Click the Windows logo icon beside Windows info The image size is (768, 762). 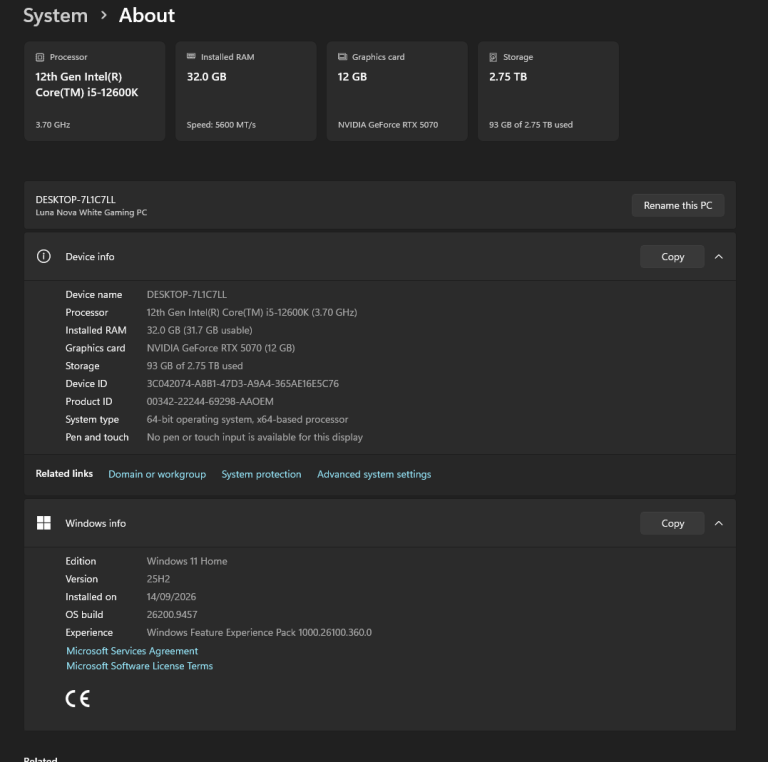point(44,523)
